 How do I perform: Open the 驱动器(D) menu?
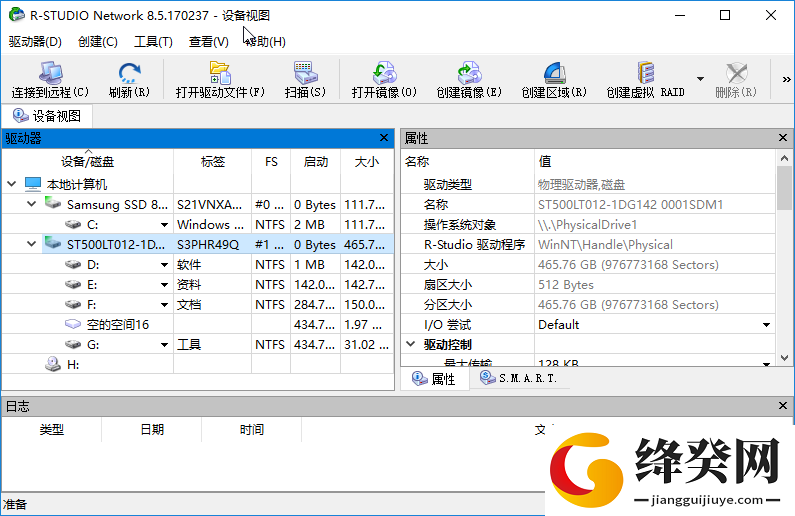coord(35,42)
